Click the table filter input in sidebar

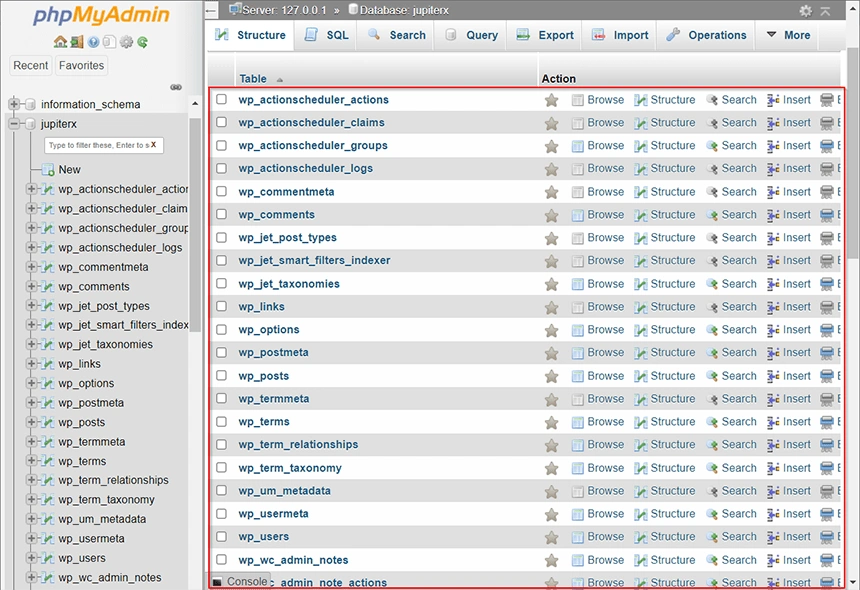(96, 145)
